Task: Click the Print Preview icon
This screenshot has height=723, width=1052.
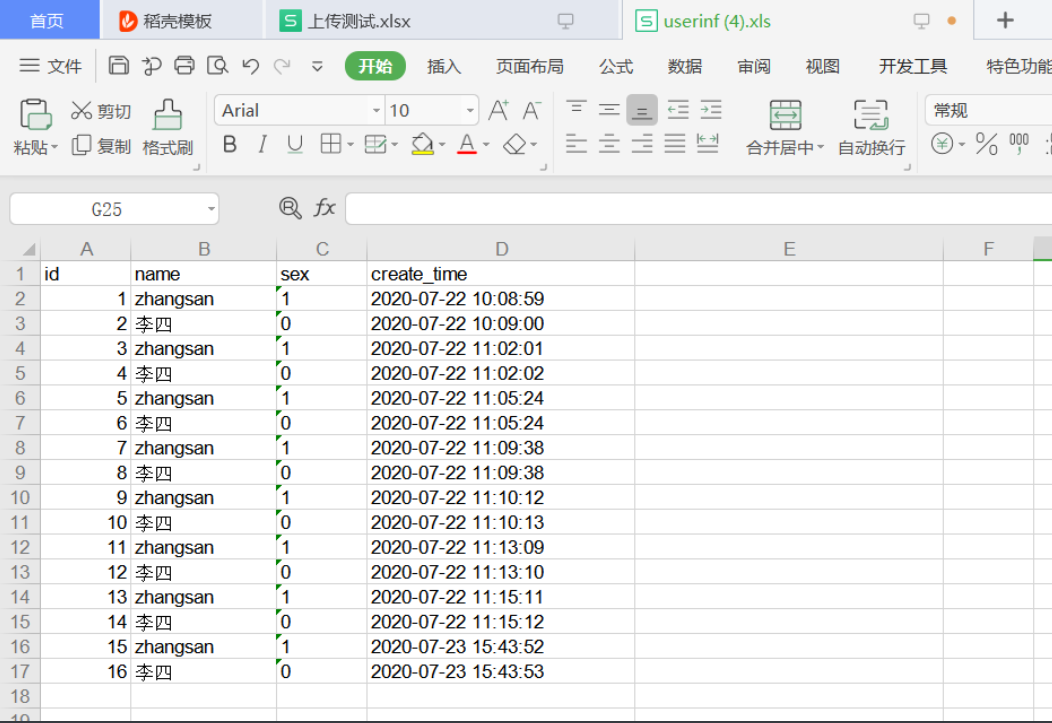Action: [x=216, y=66]
